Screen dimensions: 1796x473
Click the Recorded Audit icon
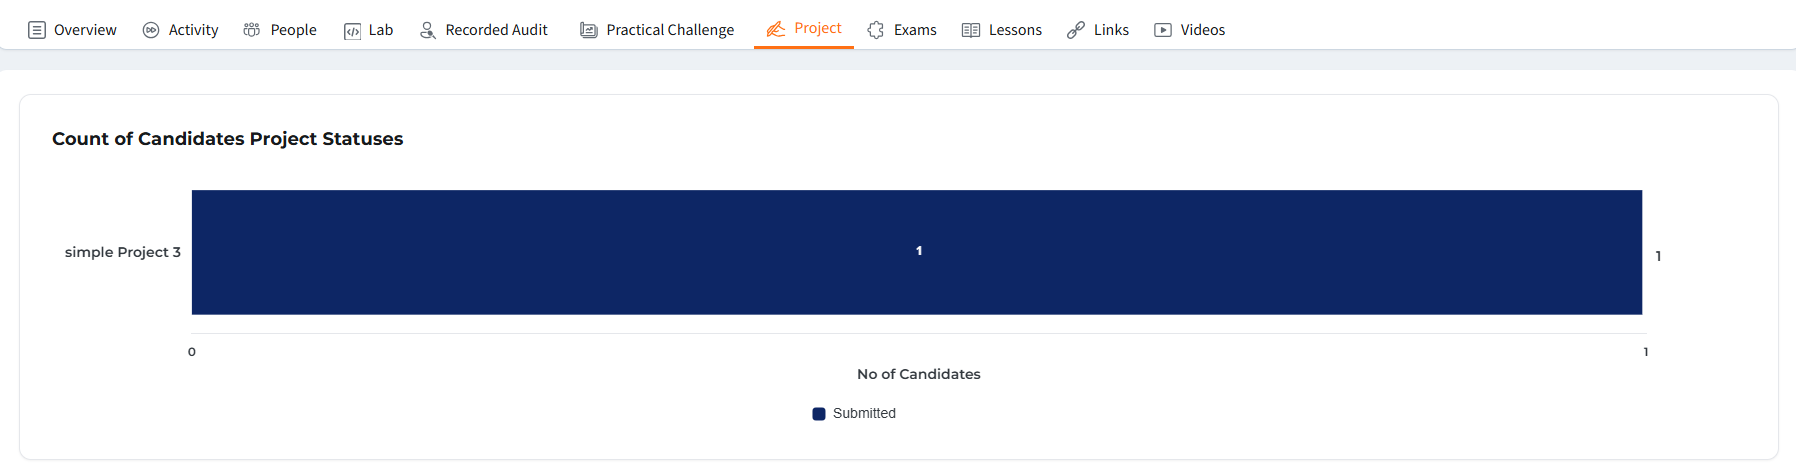pos(428,30)
